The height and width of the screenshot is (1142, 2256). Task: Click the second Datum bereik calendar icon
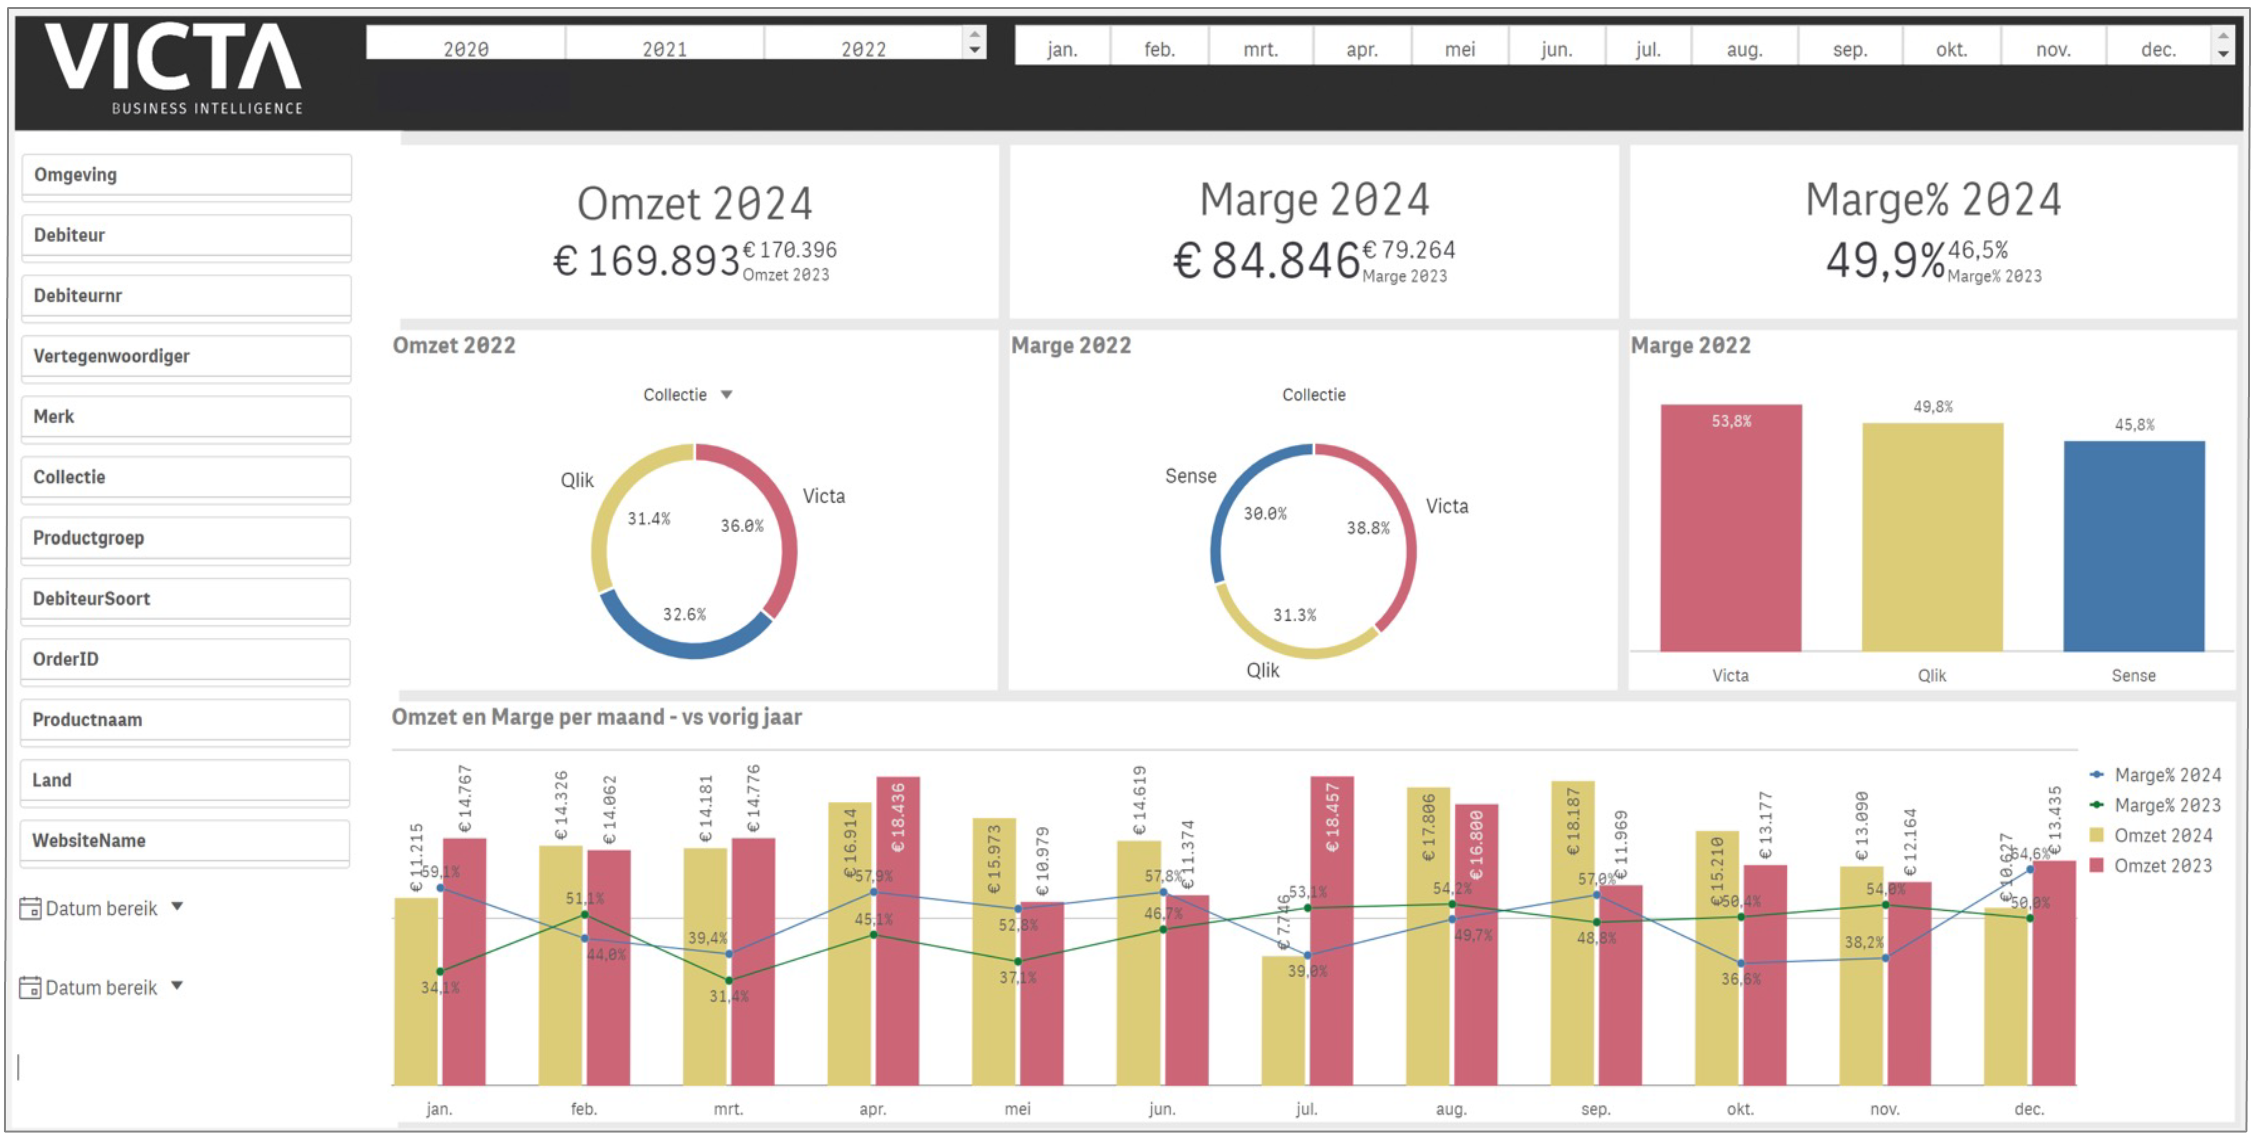pyautogui.click(x=30, y=987)
